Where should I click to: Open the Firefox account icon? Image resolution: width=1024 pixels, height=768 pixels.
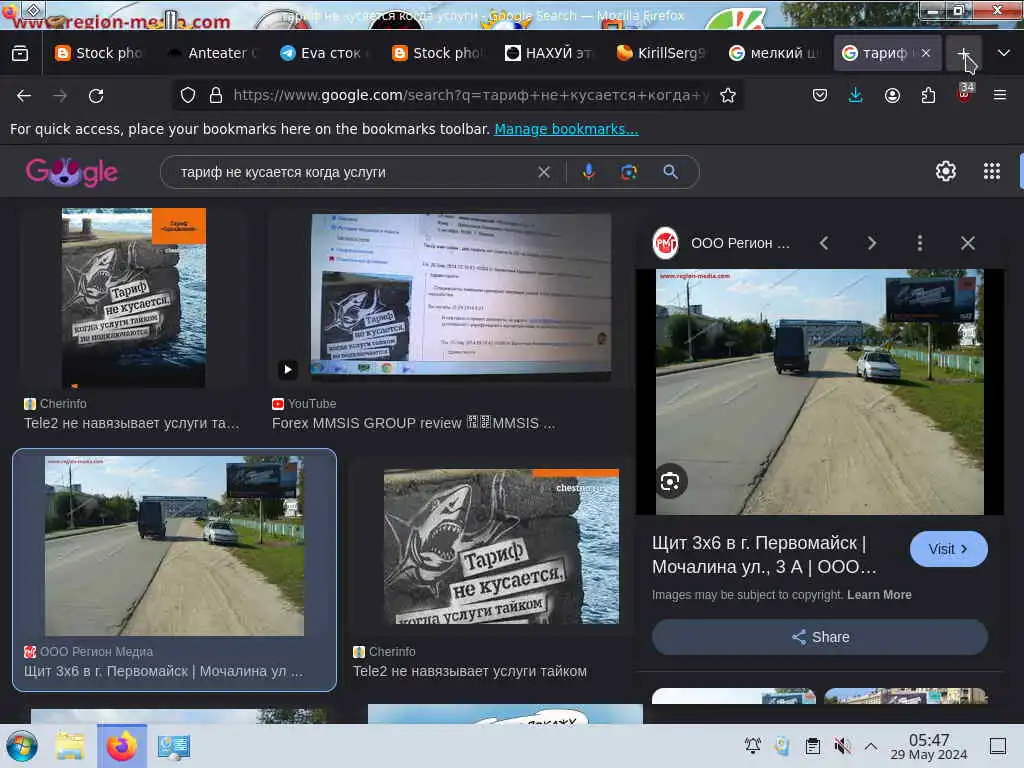pos(892,95)
